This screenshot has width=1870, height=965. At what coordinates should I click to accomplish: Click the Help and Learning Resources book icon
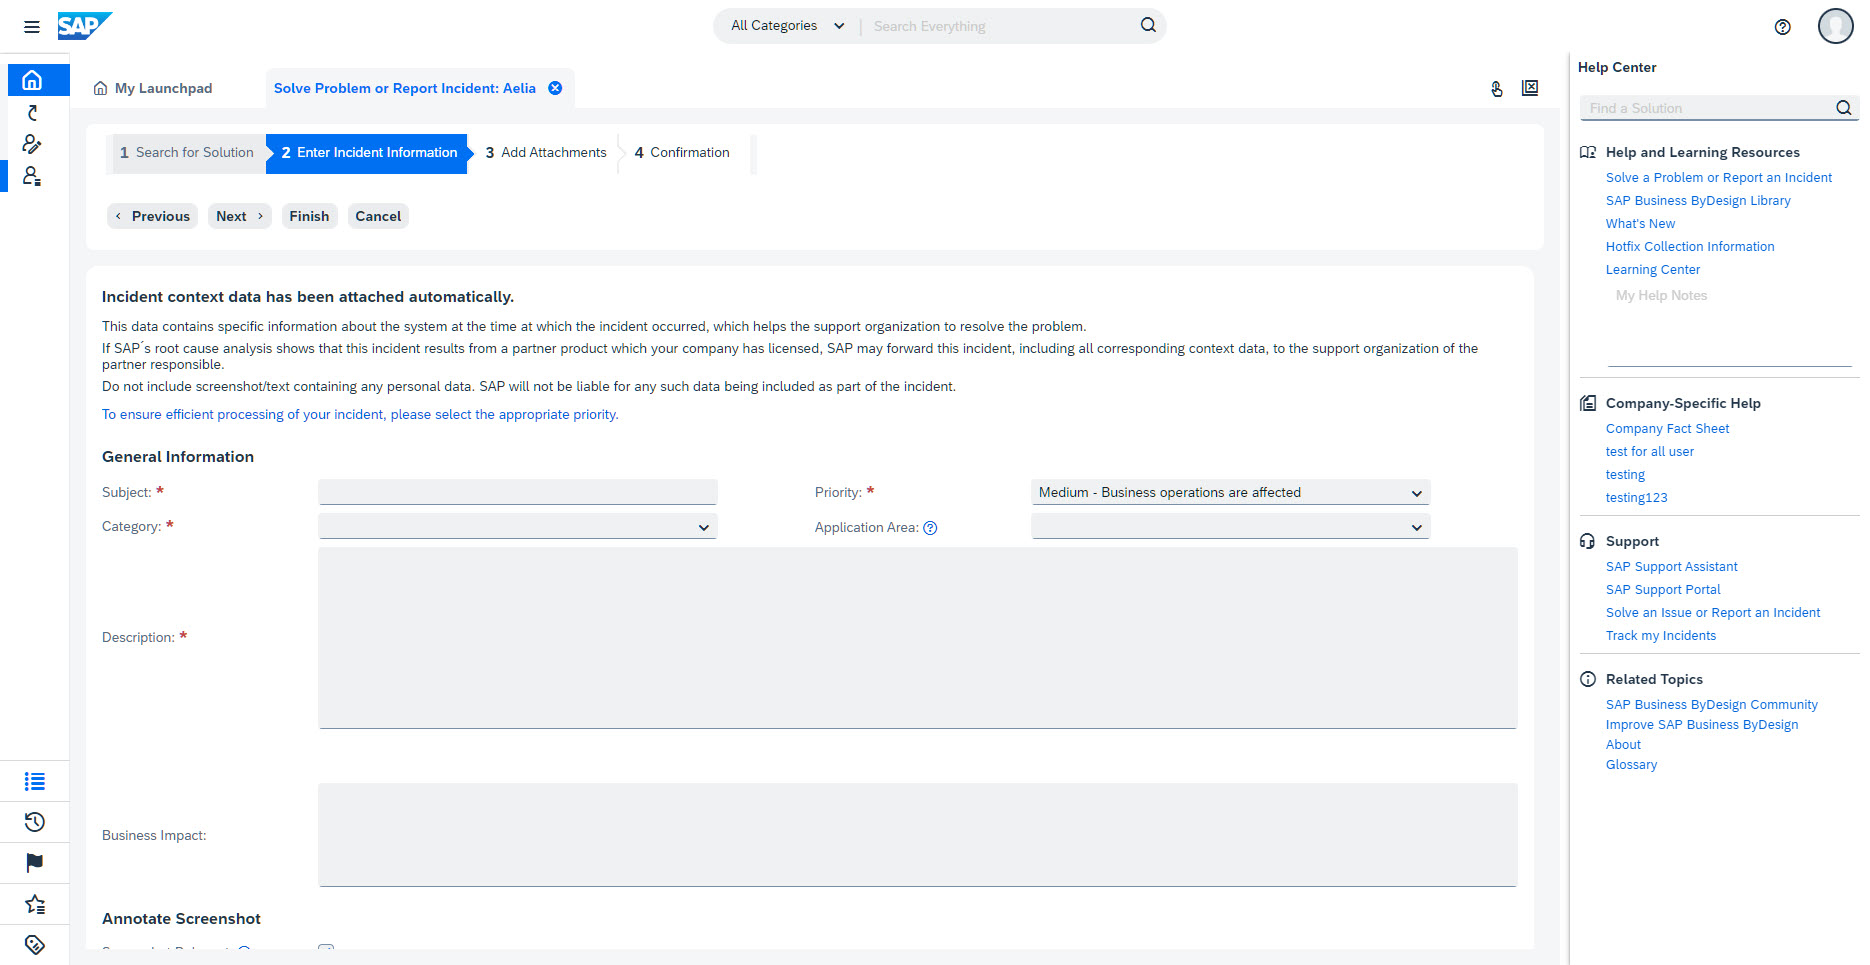click(x=1588, y=152)
